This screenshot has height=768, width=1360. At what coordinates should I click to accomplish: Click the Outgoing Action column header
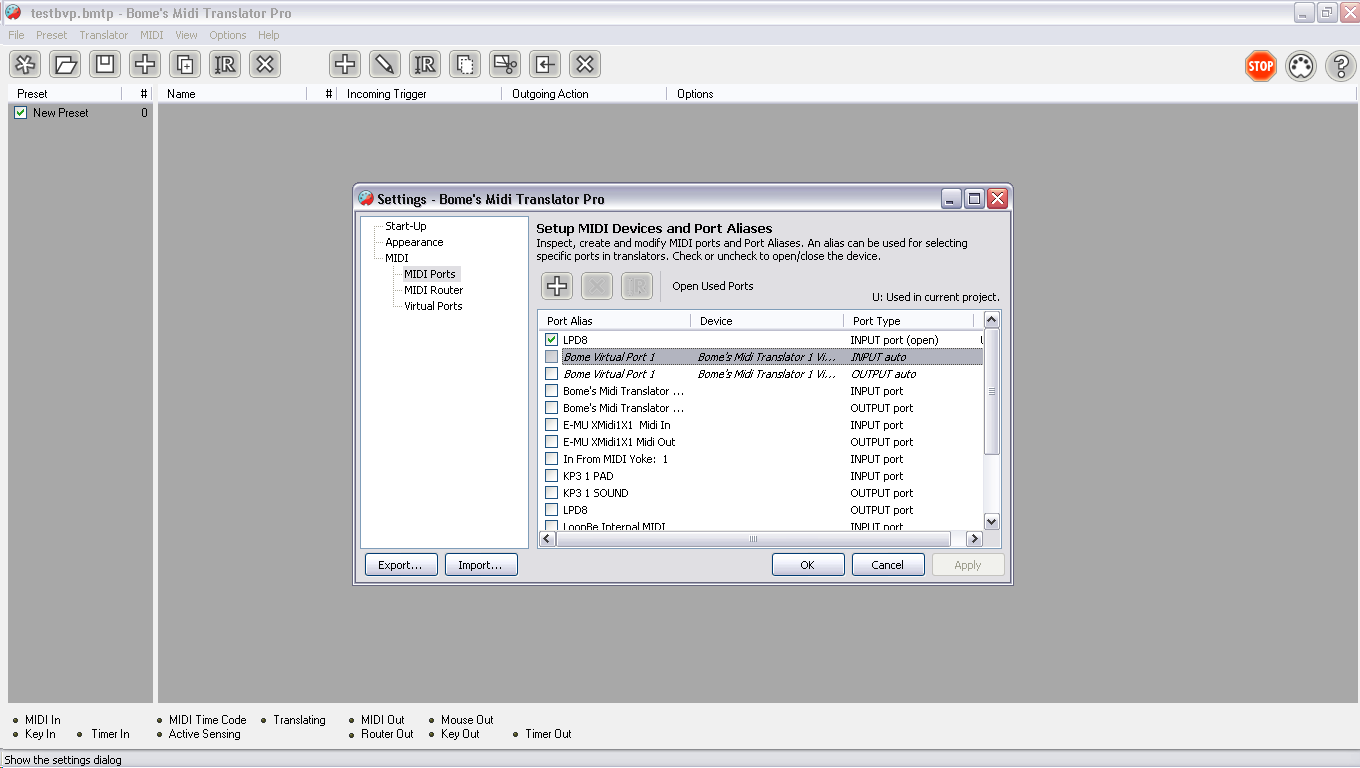tap(584, 94)
